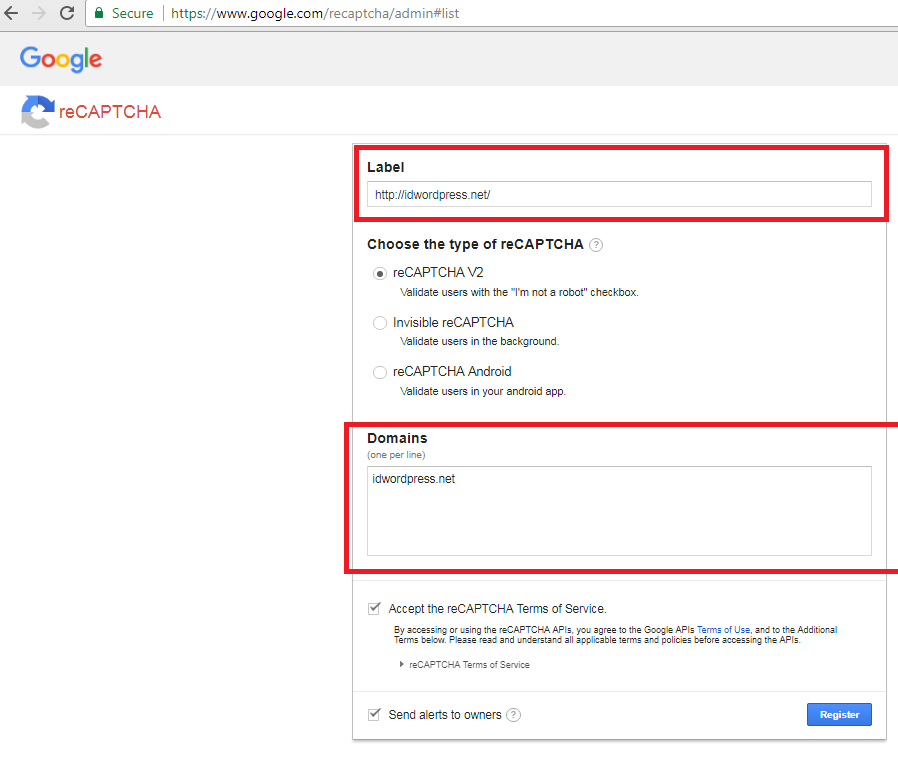Pick the reCAPTCHA Android radio option
Viewport: 898px width, 772px height.
point(380,373)
